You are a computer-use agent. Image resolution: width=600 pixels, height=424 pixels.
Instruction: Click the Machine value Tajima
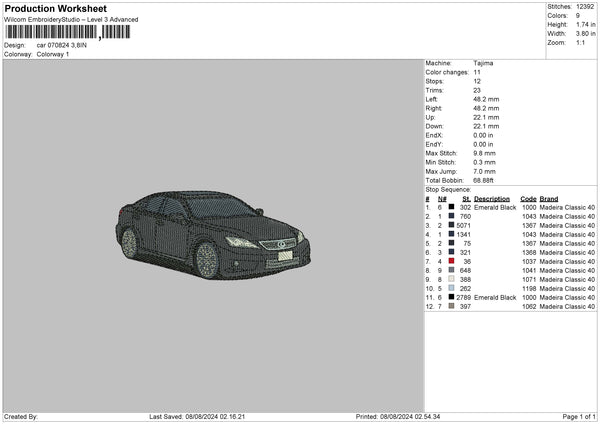coord(483,63)
